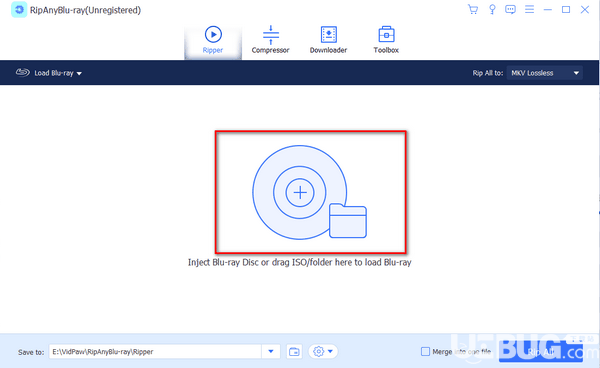Expand the Load Blu-ray dropdown

(x=49, y=73)
